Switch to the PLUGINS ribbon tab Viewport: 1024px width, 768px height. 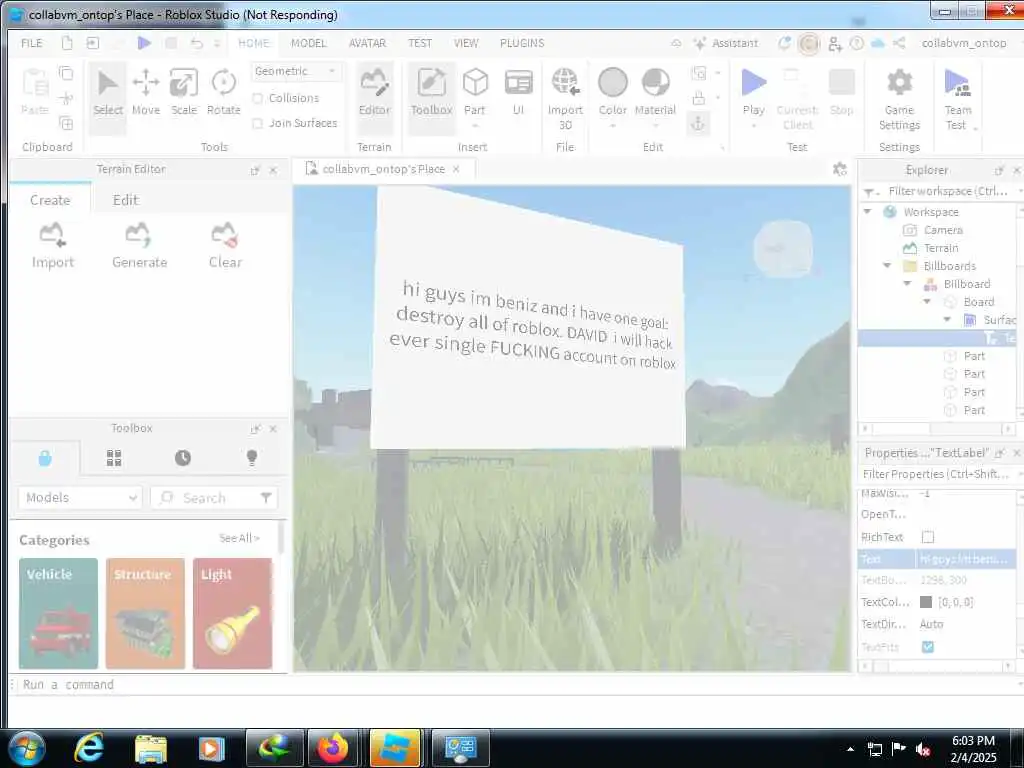[522, 43]
